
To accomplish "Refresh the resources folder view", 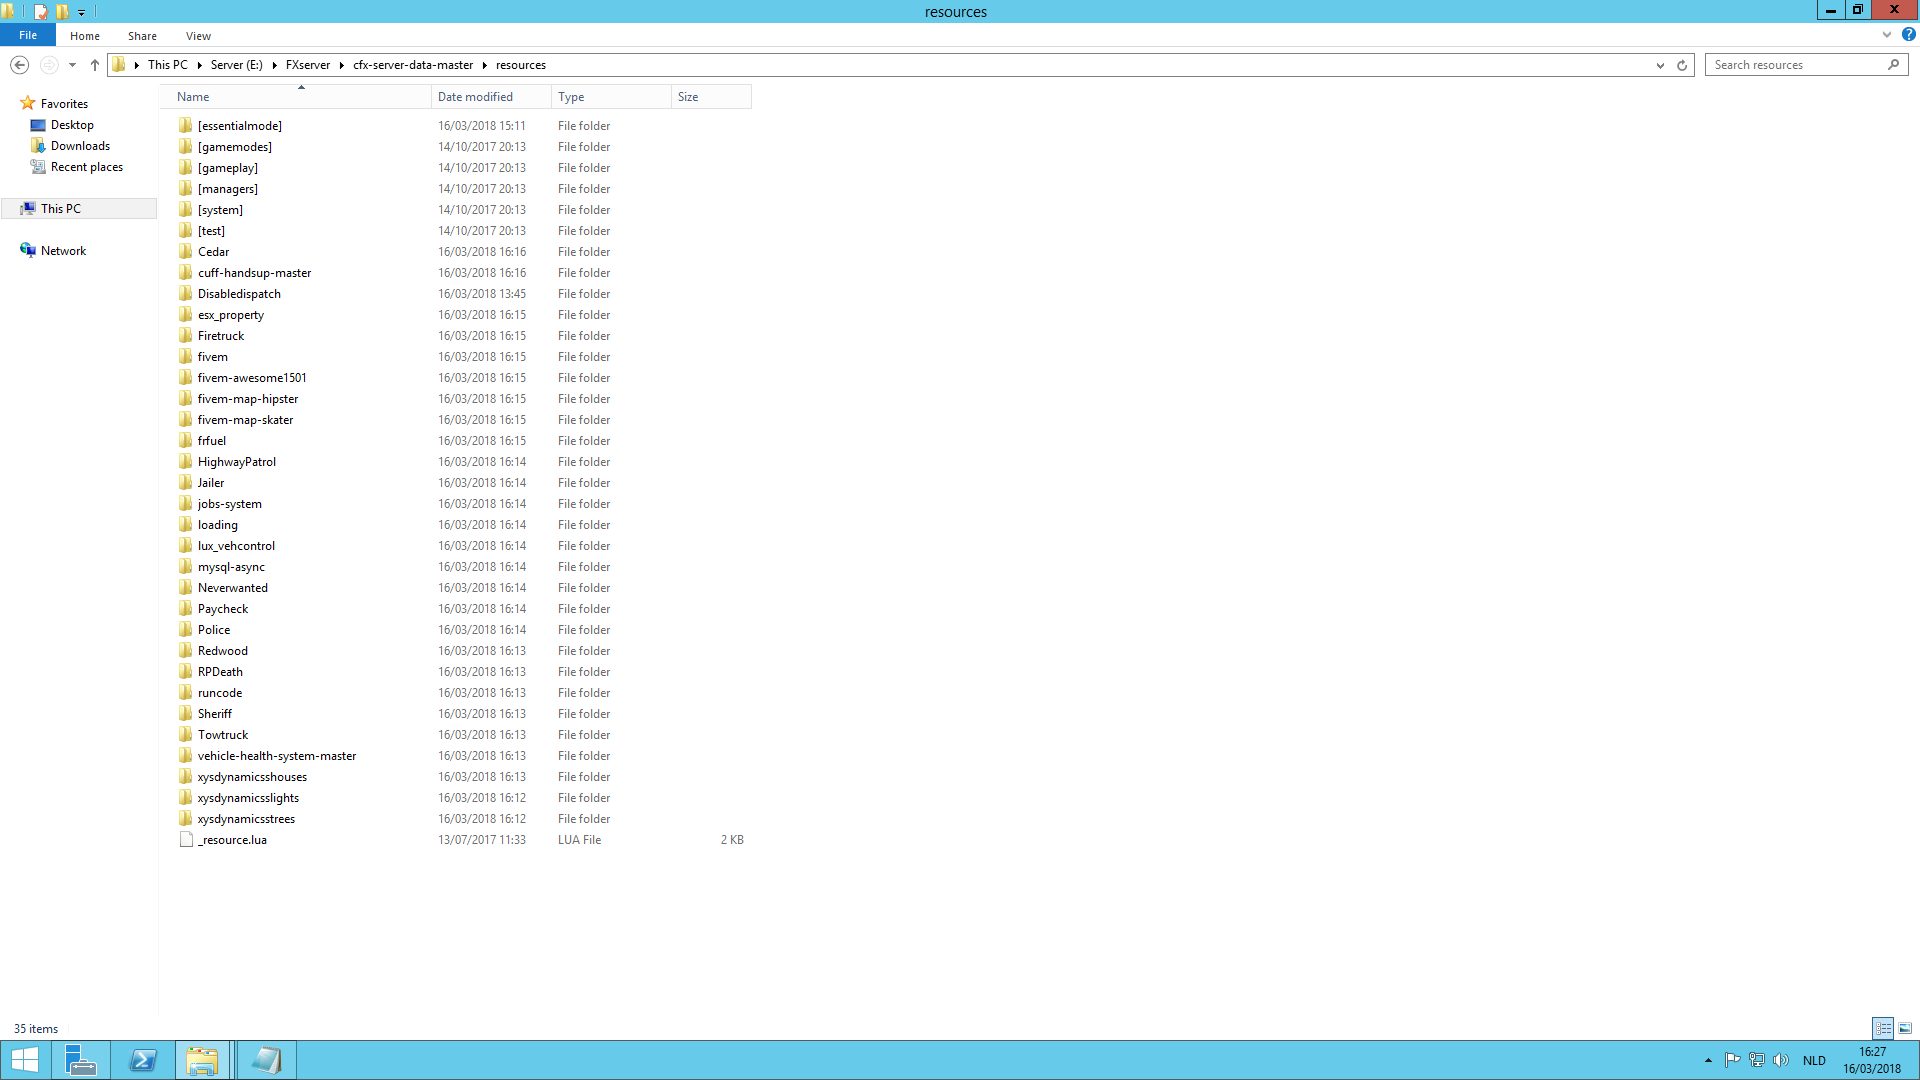I will coord(1682,65).
